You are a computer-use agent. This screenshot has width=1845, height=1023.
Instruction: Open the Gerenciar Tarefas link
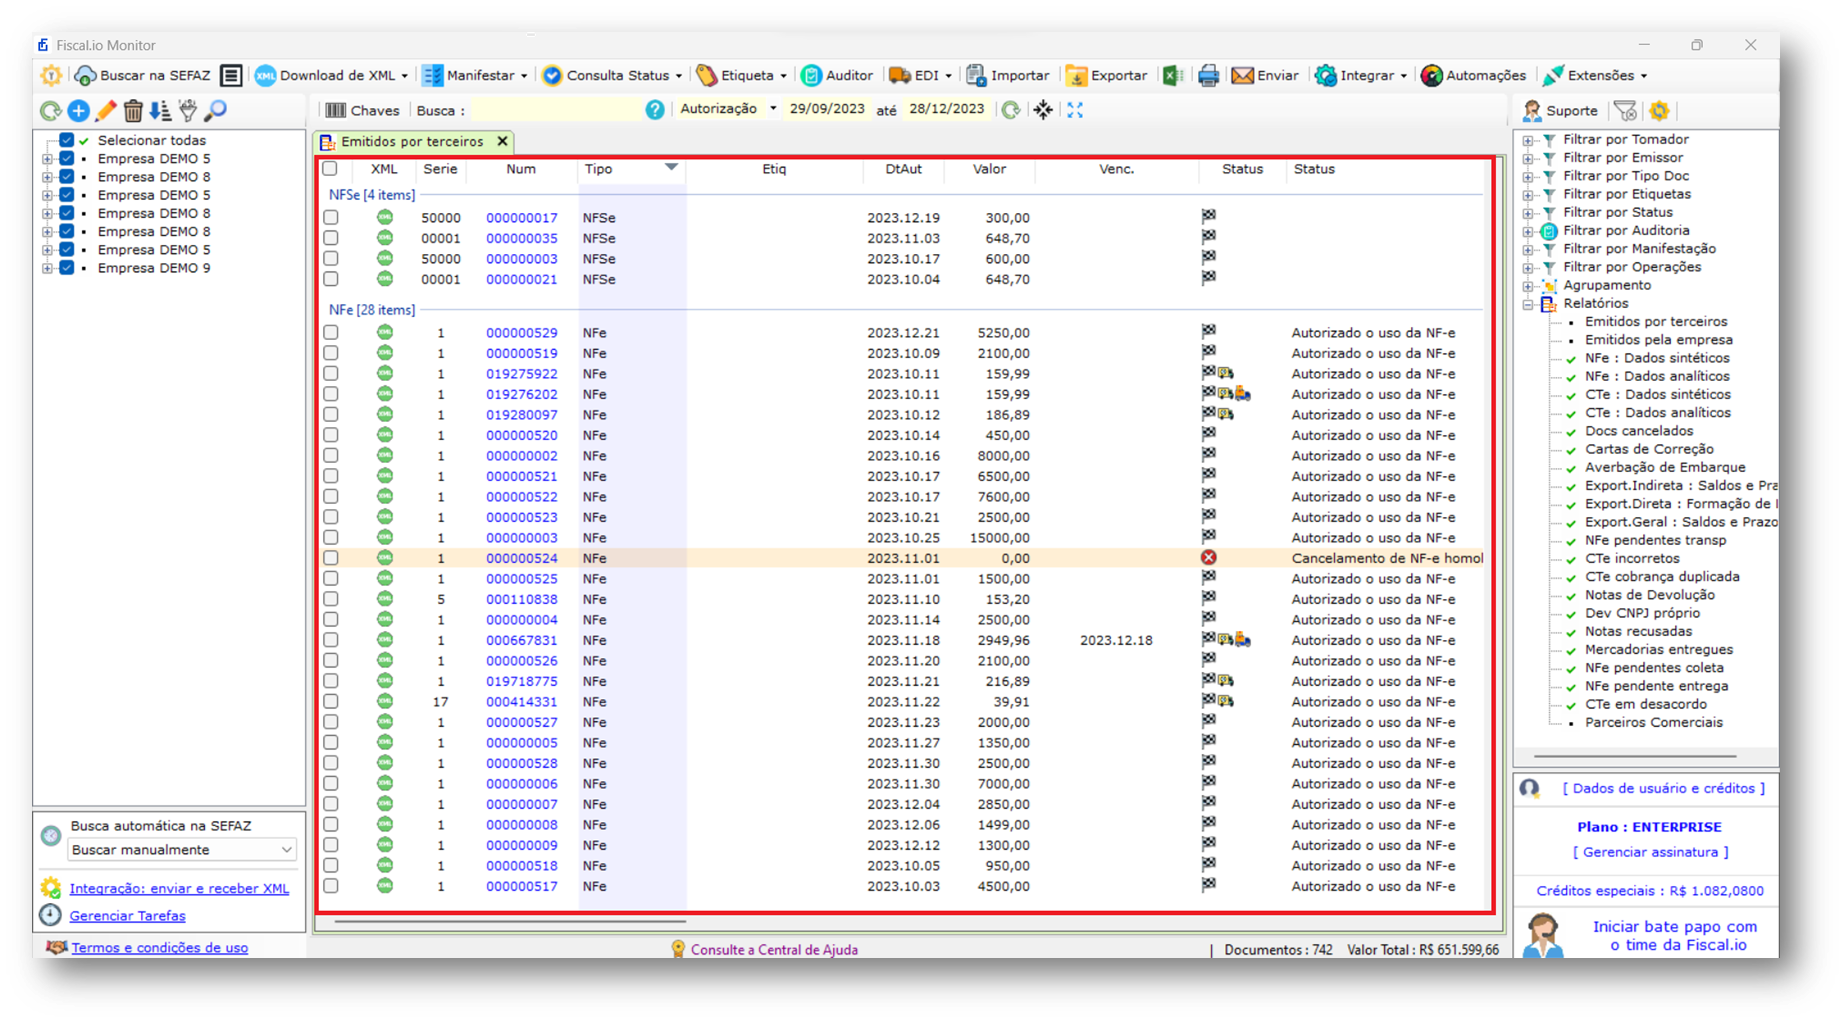point(127,916)
